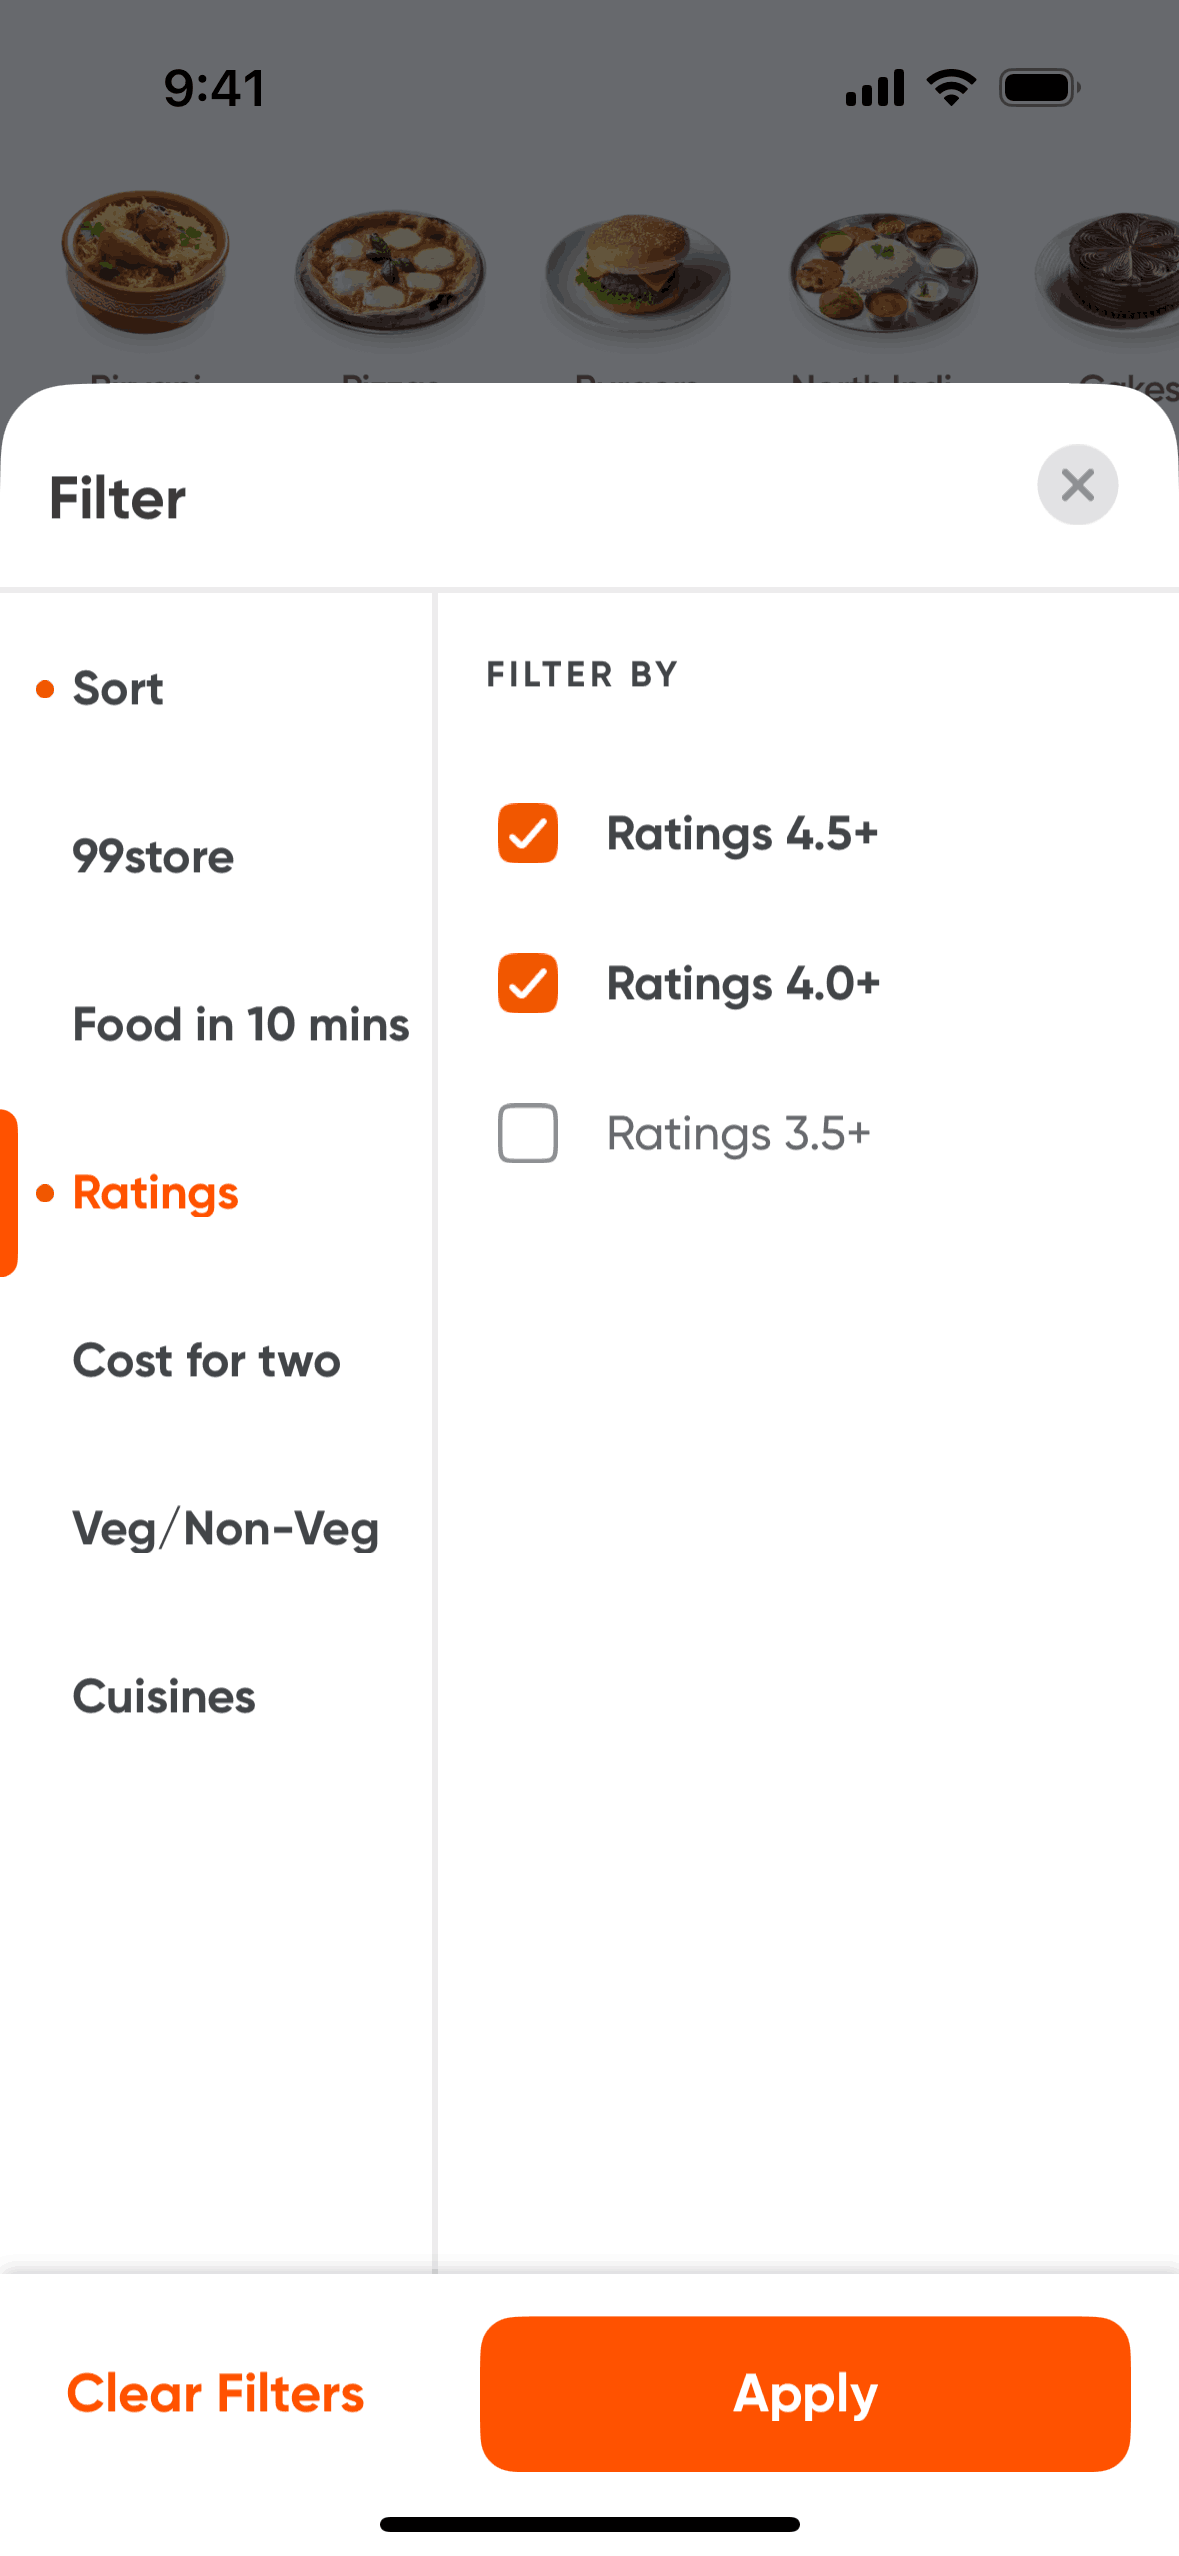Click the orange Apply button

(x=805, y=2394)
